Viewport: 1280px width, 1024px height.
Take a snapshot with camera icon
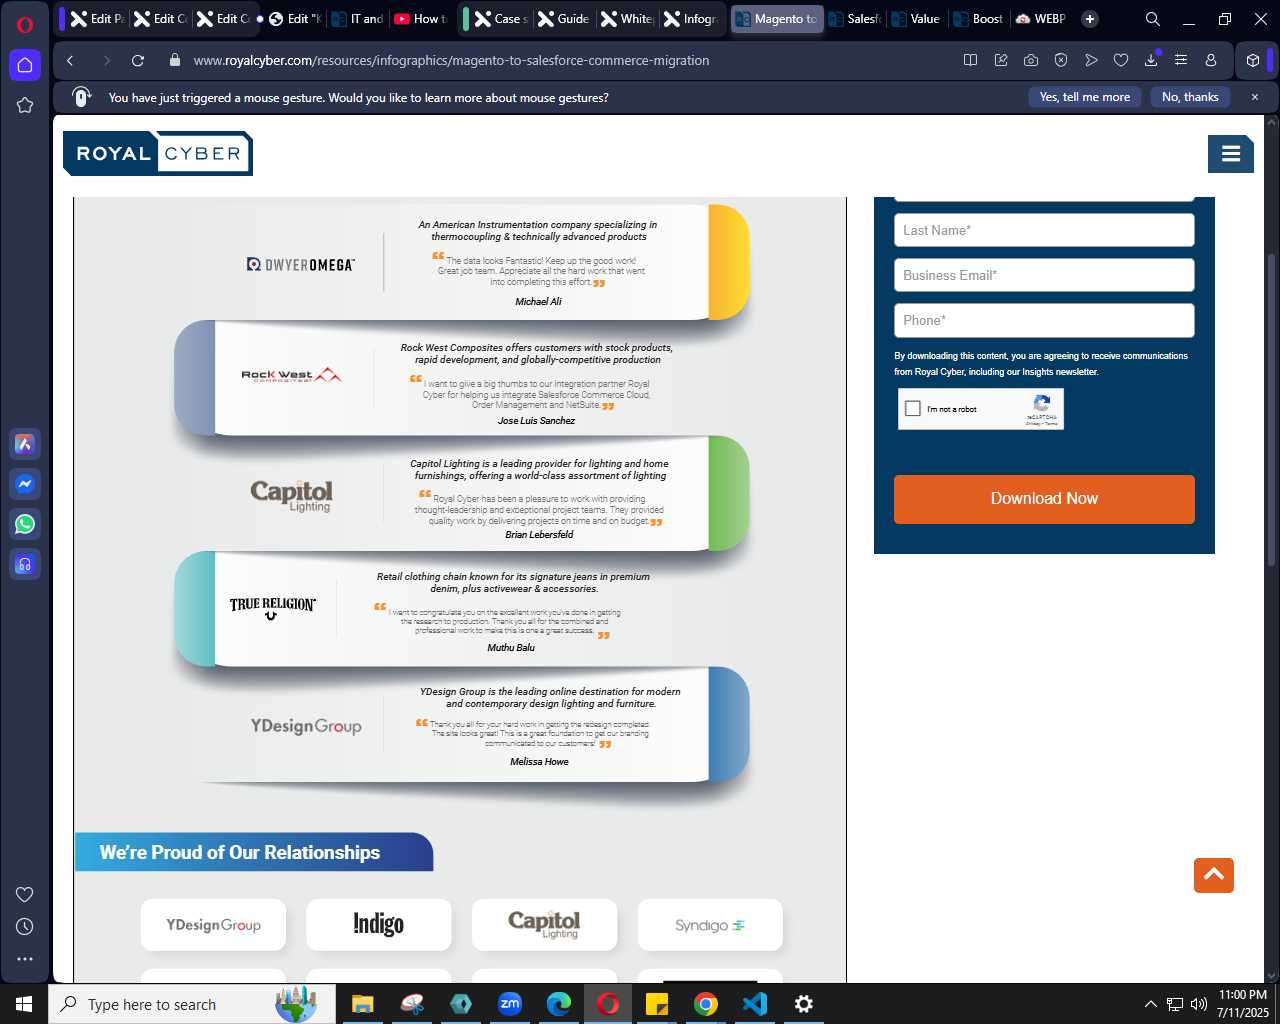(1031, 60)
